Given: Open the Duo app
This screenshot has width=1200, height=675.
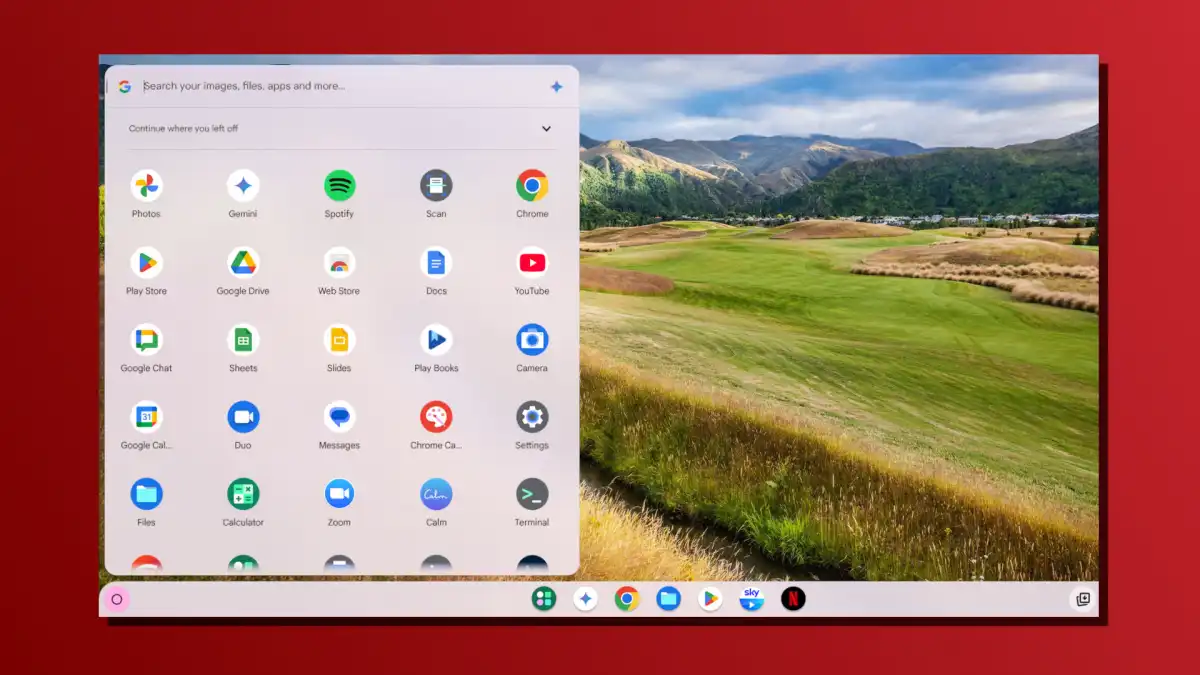Looking at the screenshot, I should point(243,417).
